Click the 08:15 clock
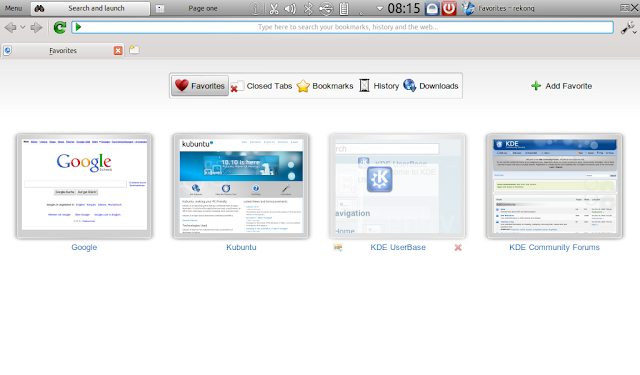The image size is (640, 375). (404, 8)
